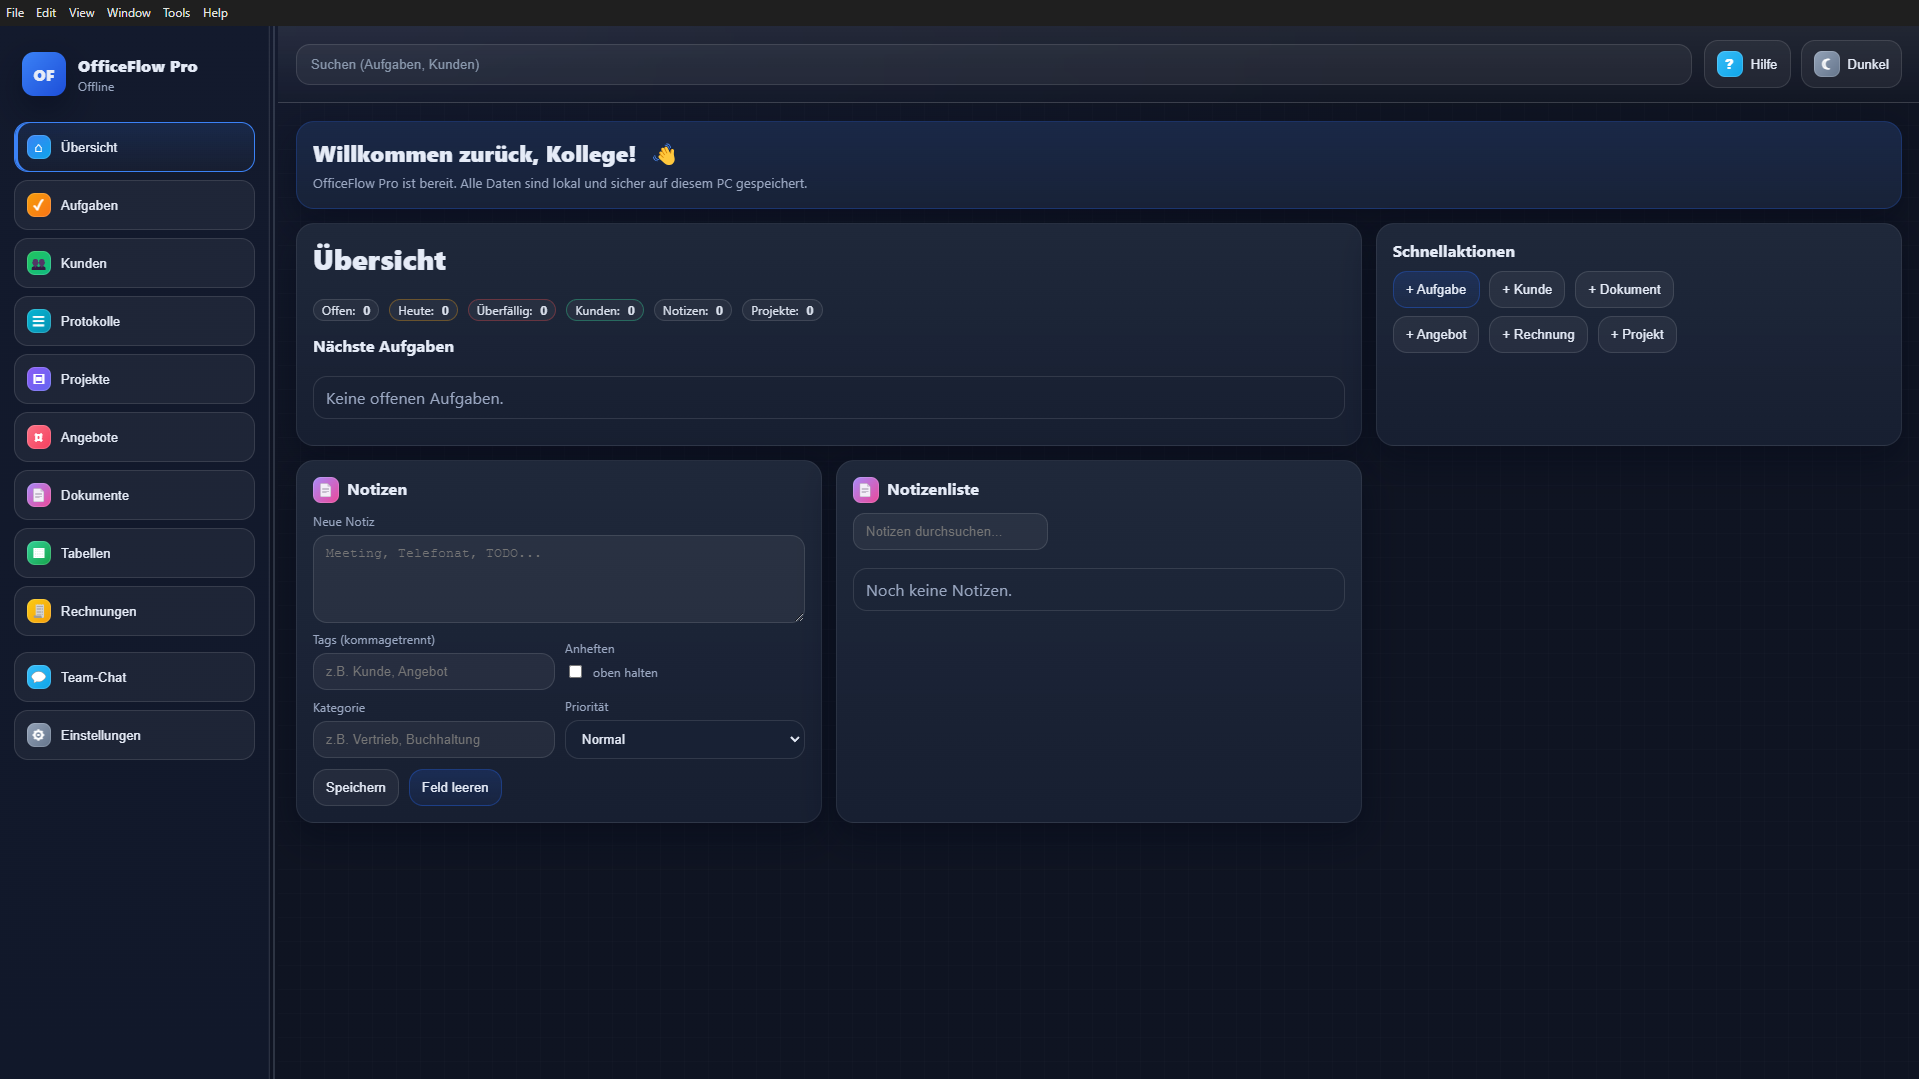Click the Team-Chat speech bubble icon
1919x1079 pixels.
[x=39, y=677]
